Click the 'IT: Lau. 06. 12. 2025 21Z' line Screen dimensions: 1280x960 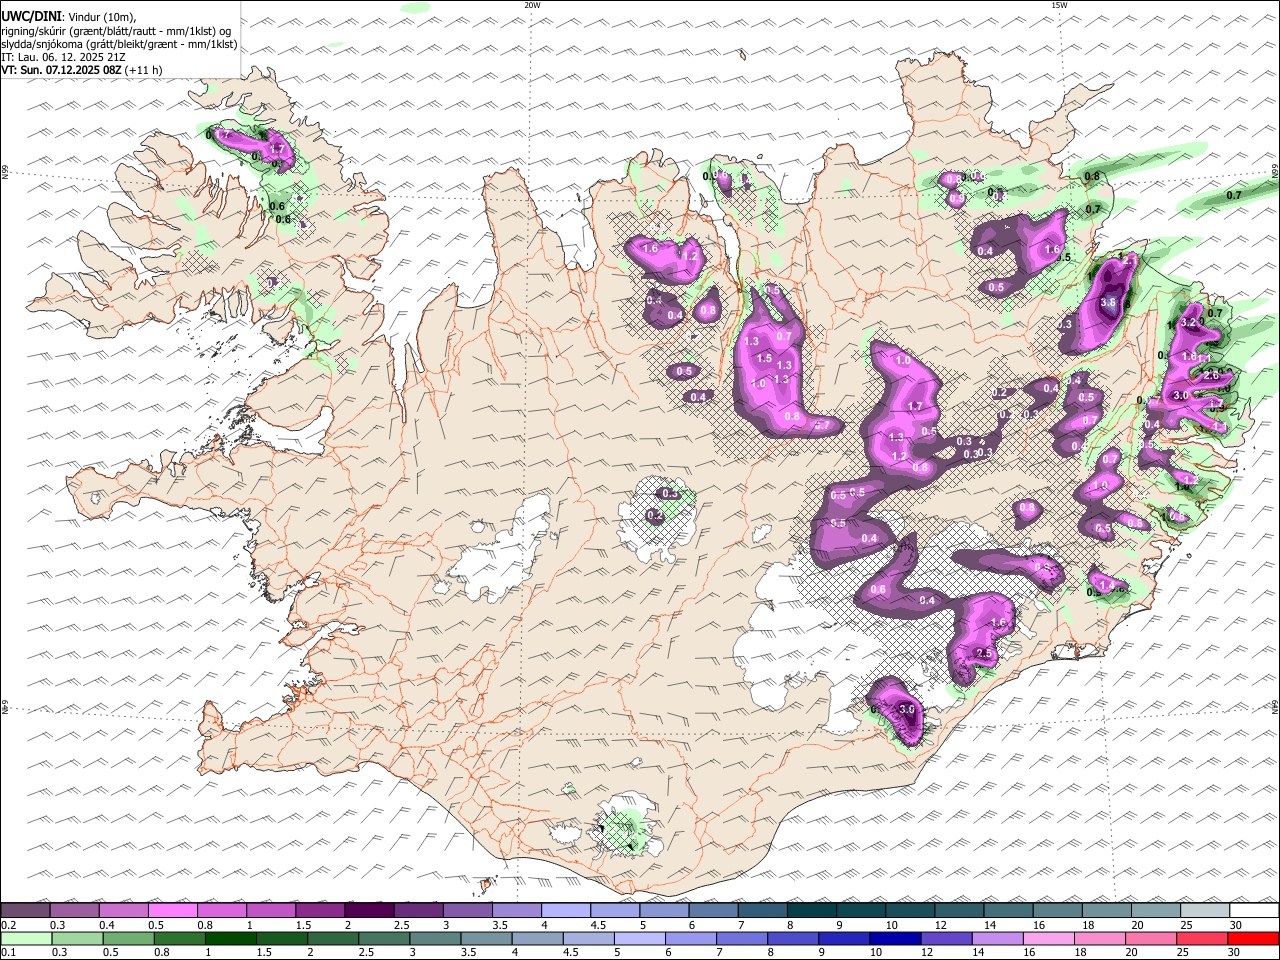coord(63,57)
